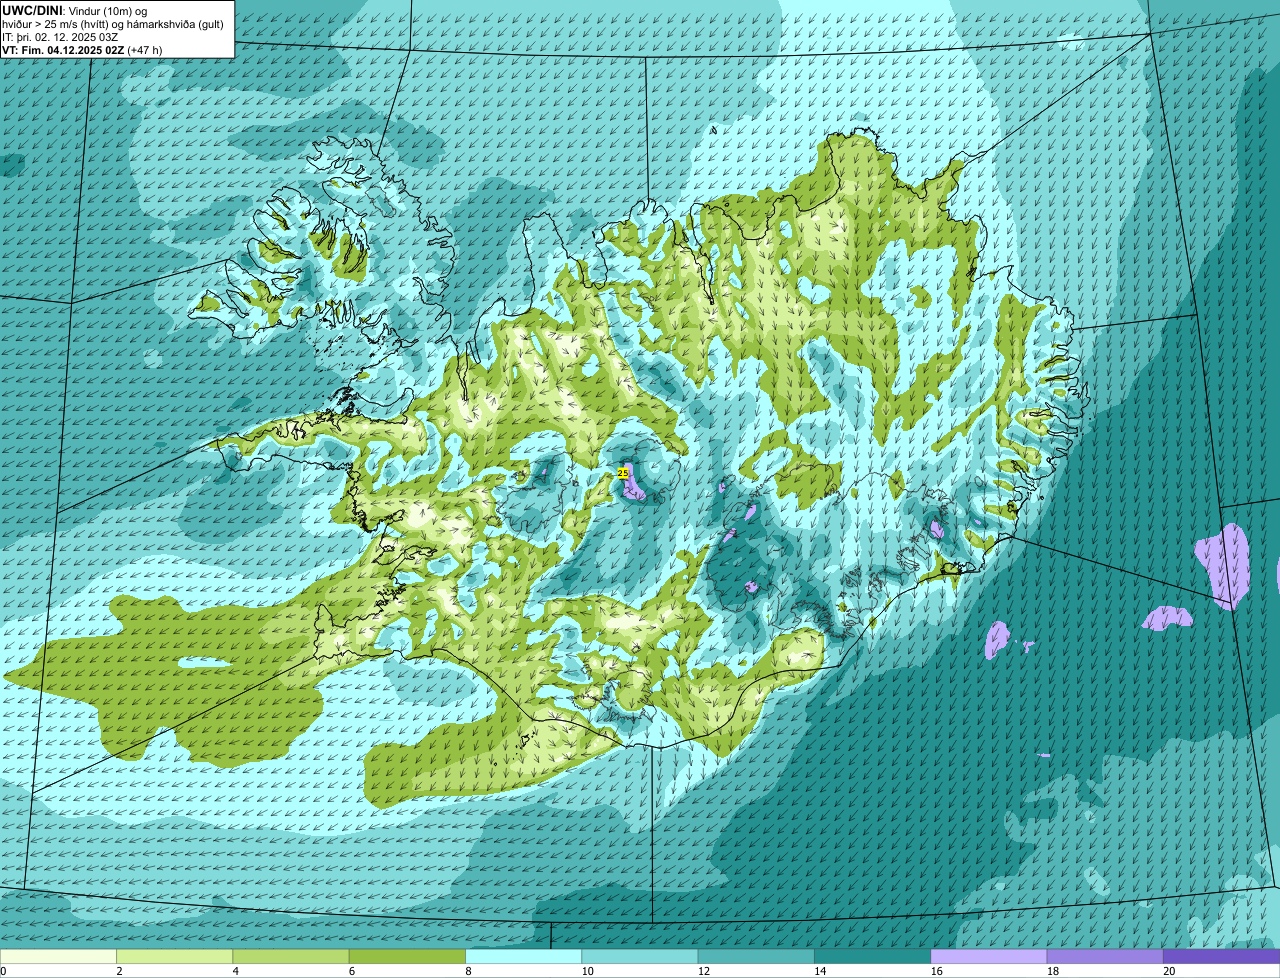The width and height of the screenshot is (1280, 978).
Task: Click the legend value 2
Action: tap(119, 971)
